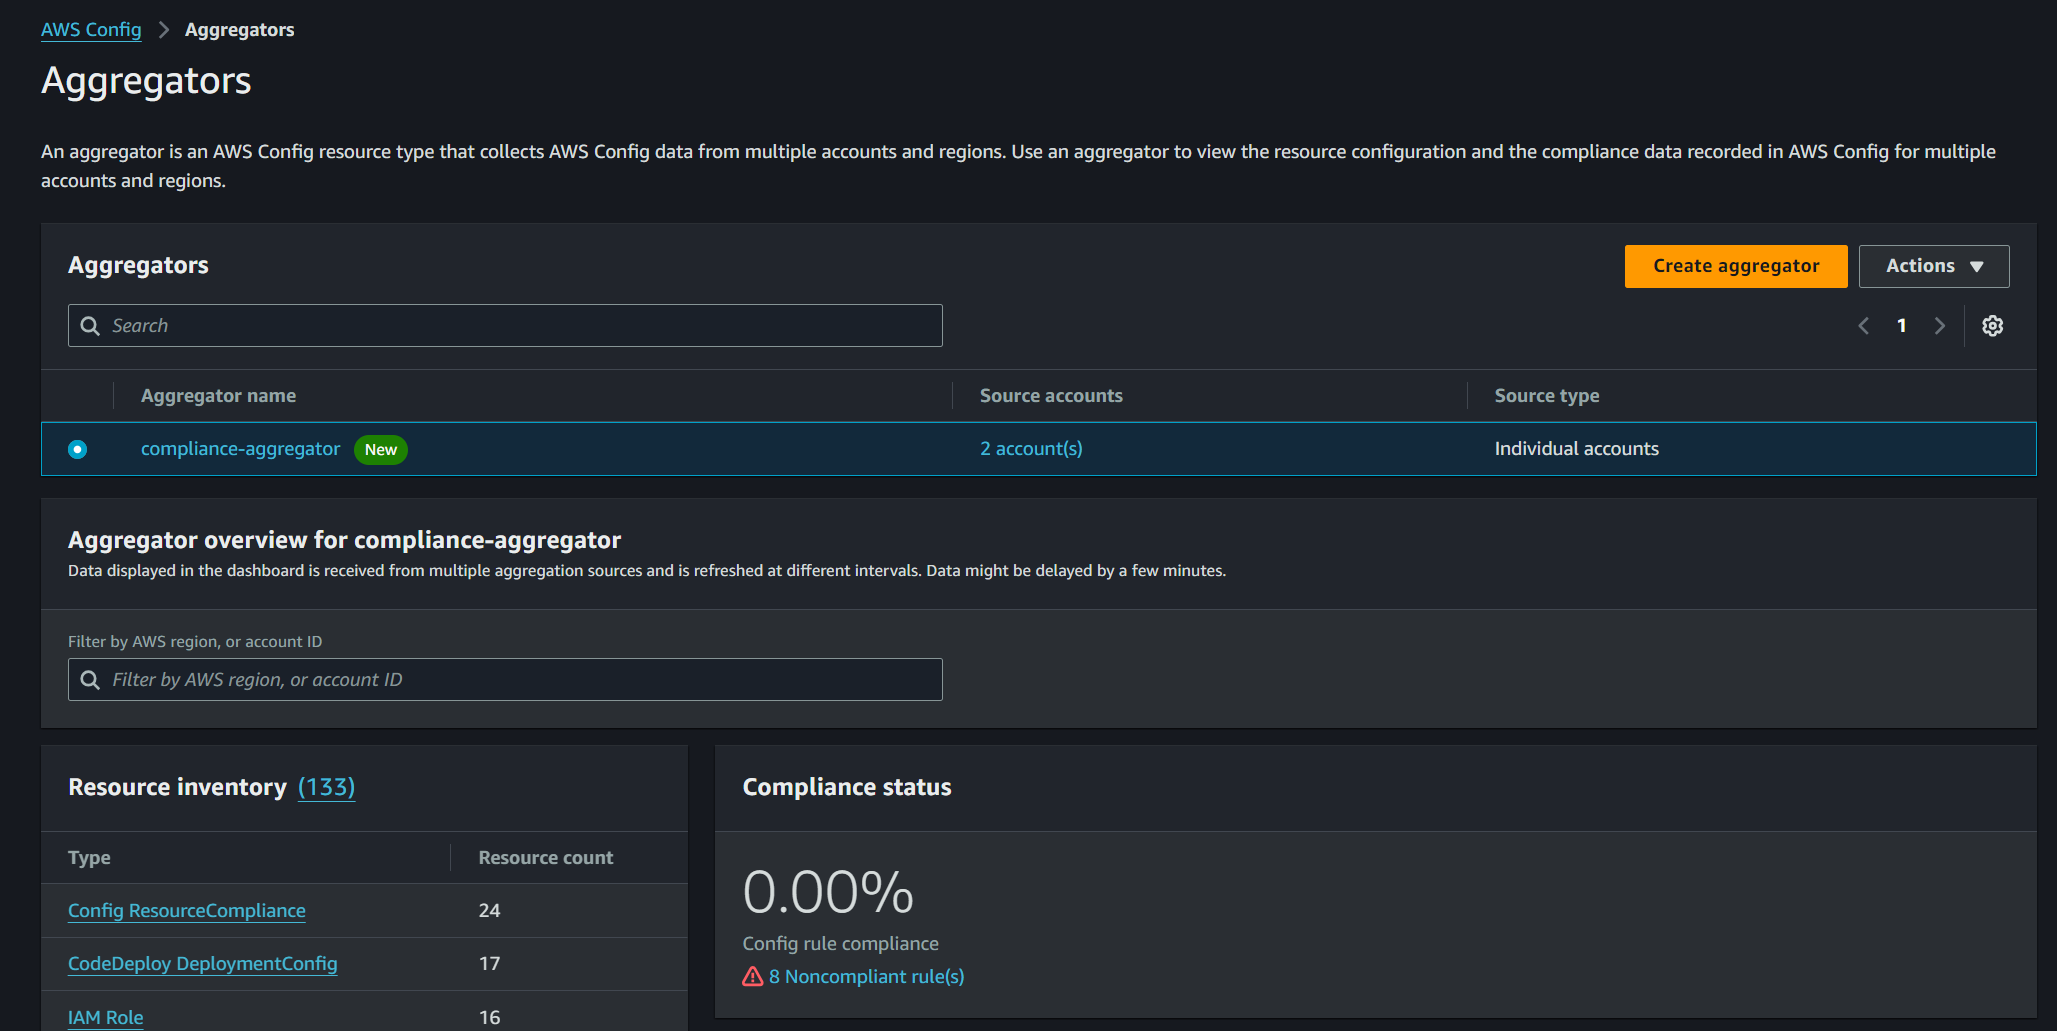Click Resource count column header

tap(546, 858)
